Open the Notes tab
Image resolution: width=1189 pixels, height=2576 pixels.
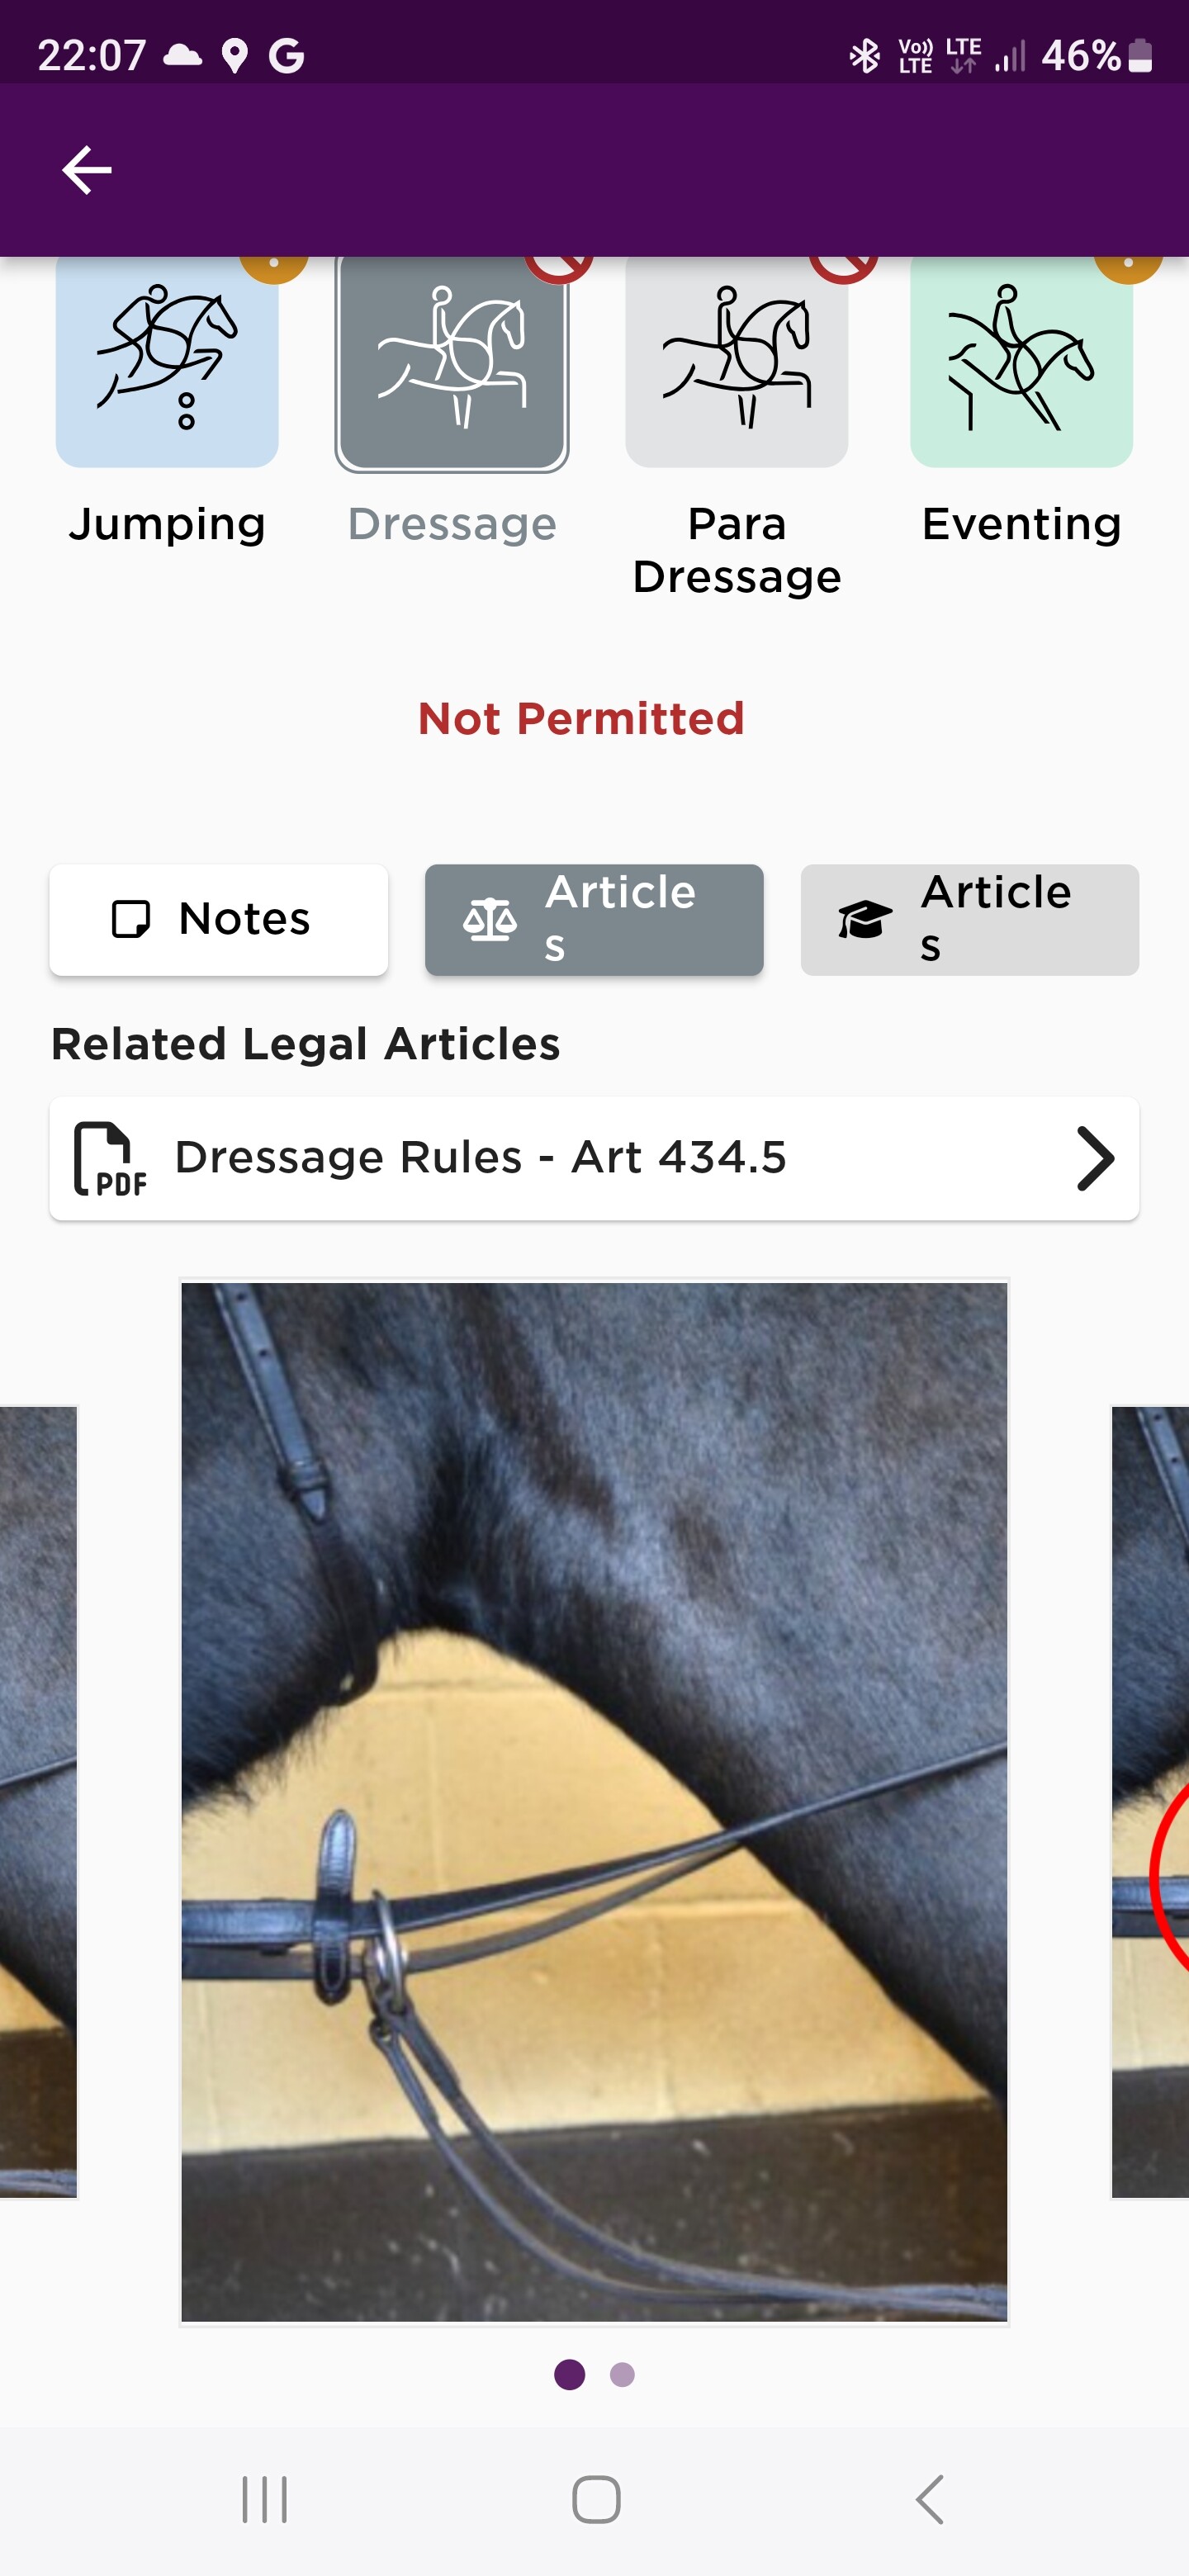pyautogui.click(x=219, y=920)
